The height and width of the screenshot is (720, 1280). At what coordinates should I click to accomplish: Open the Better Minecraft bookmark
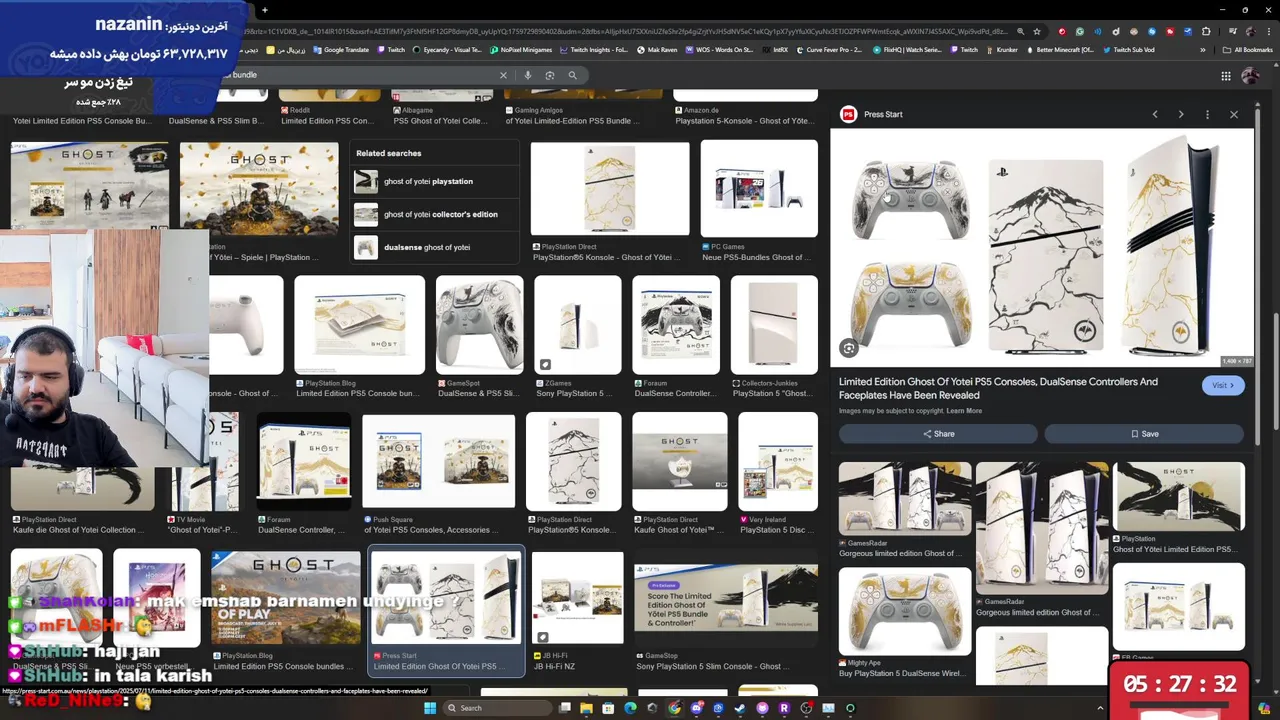click(1059, 50)
